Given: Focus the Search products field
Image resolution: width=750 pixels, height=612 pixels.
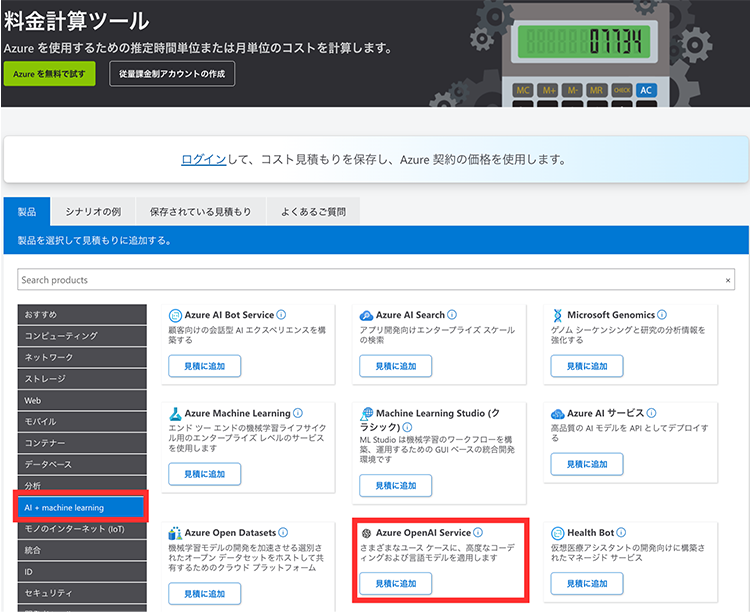Looking at the screenshot, I should [x=376, y=279].
